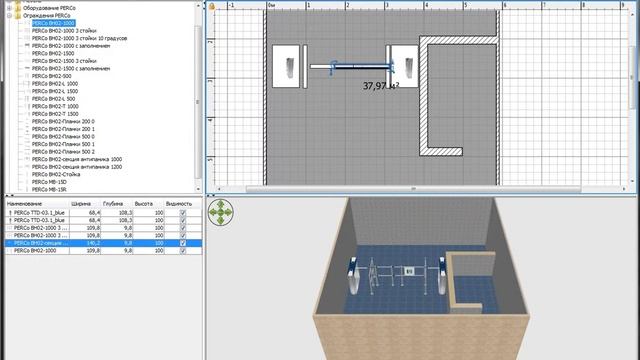Click the icon beside PERCo BH02-500 in catalog

pos(27,76)
